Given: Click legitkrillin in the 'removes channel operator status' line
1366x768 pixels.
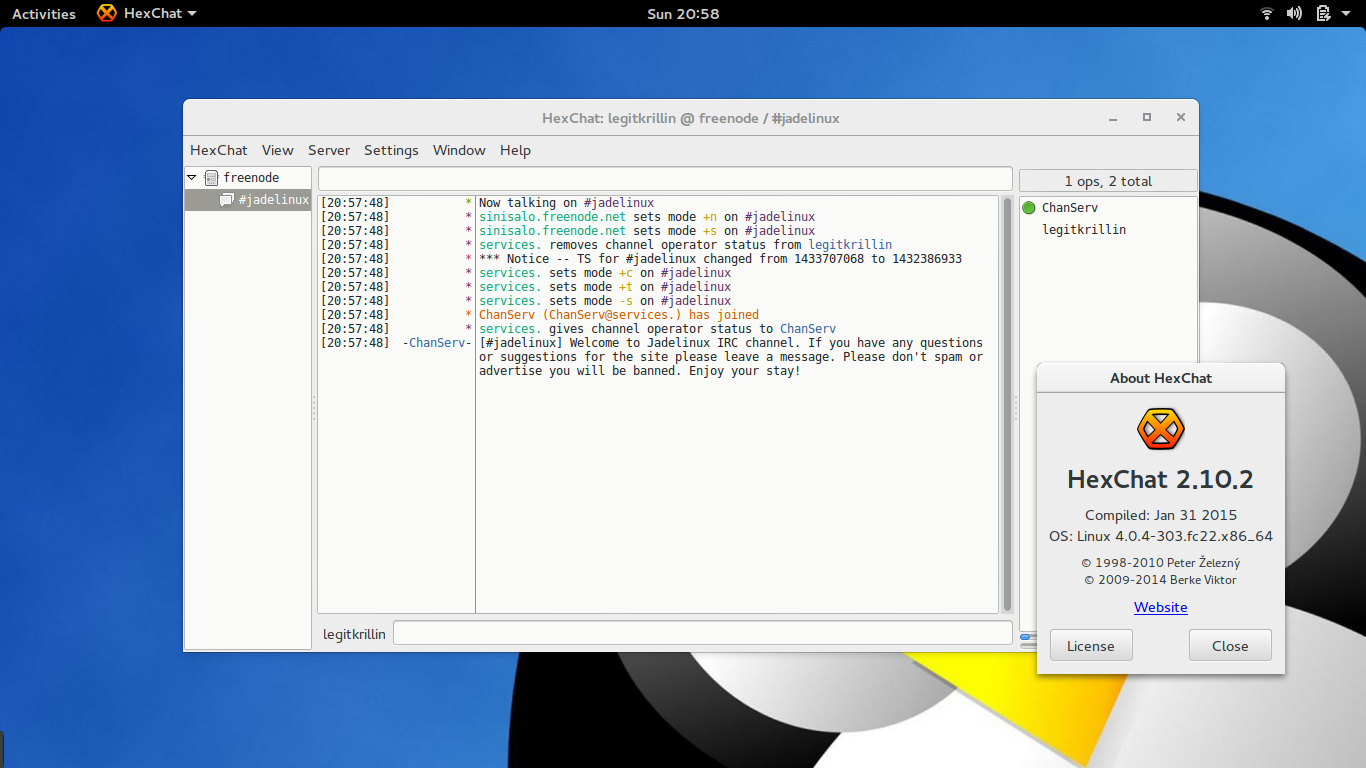Looking at the screenshot, I should point(850,245).
